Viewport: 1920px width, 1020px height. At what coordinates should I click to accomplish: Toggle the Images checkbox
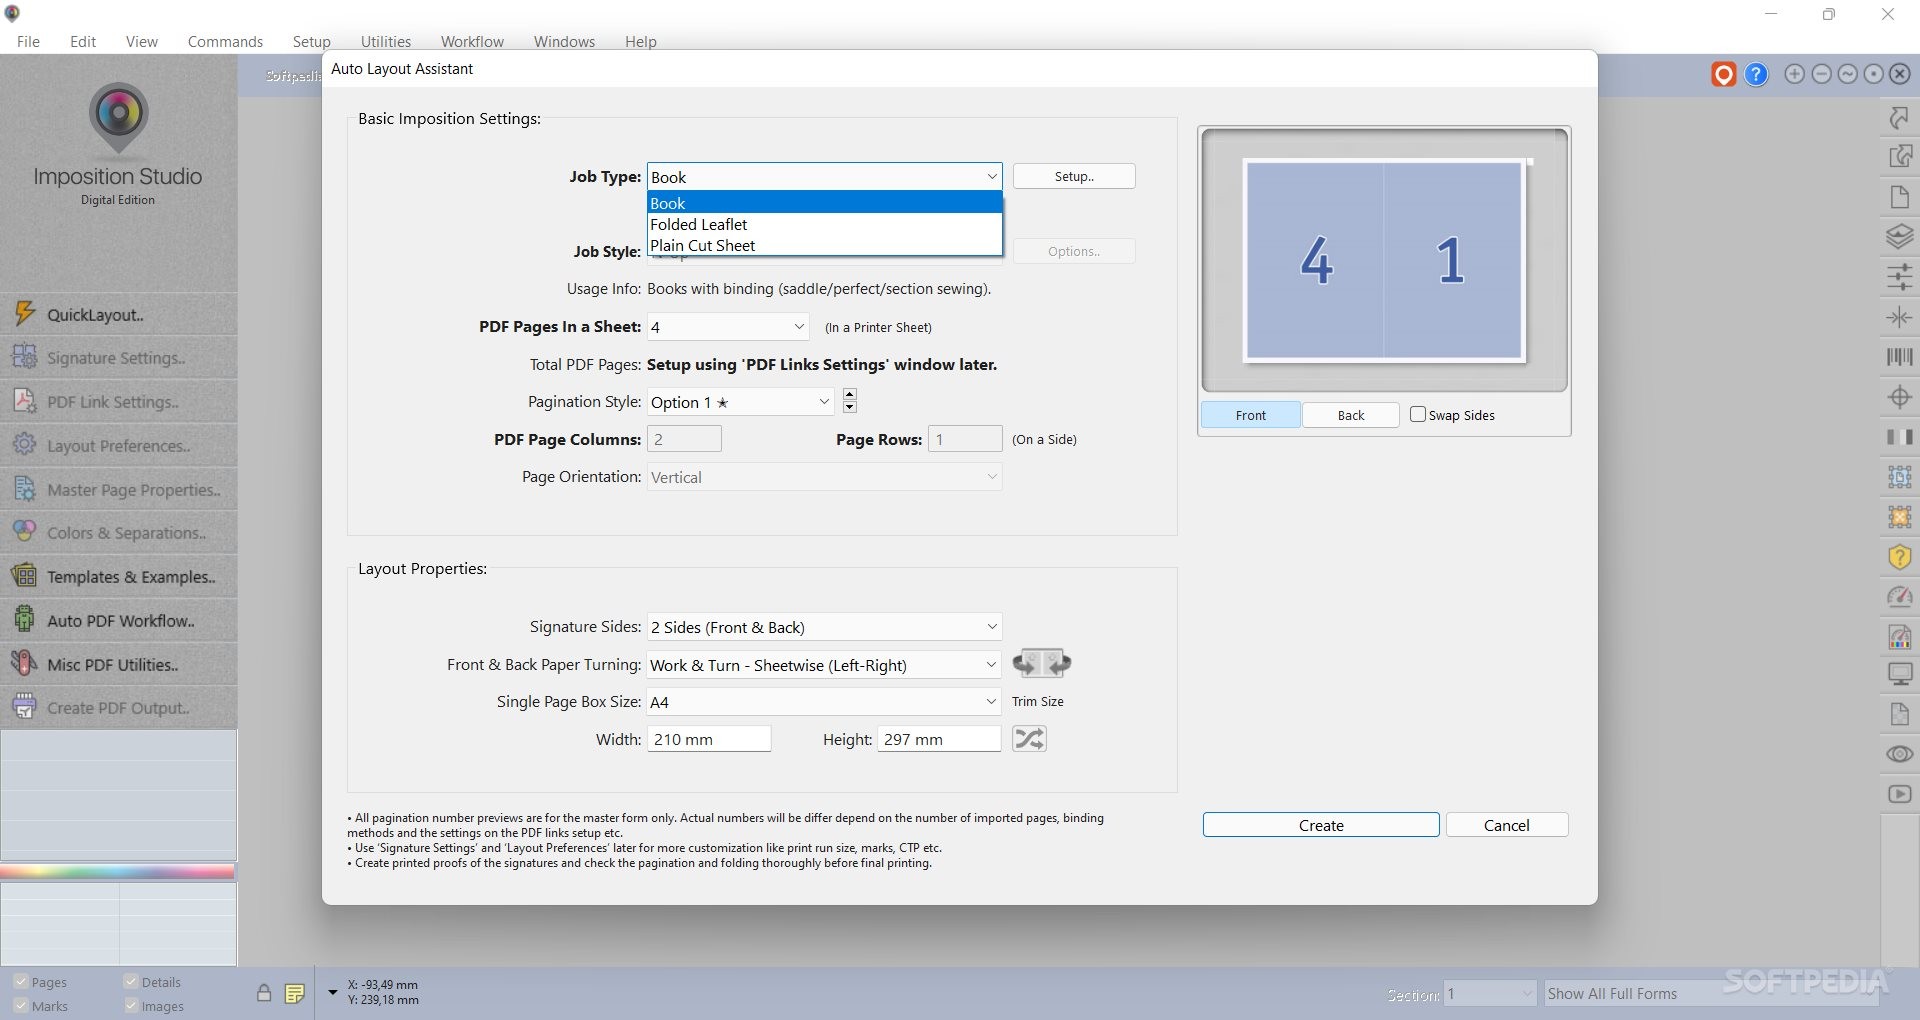tap(130, 1006)
